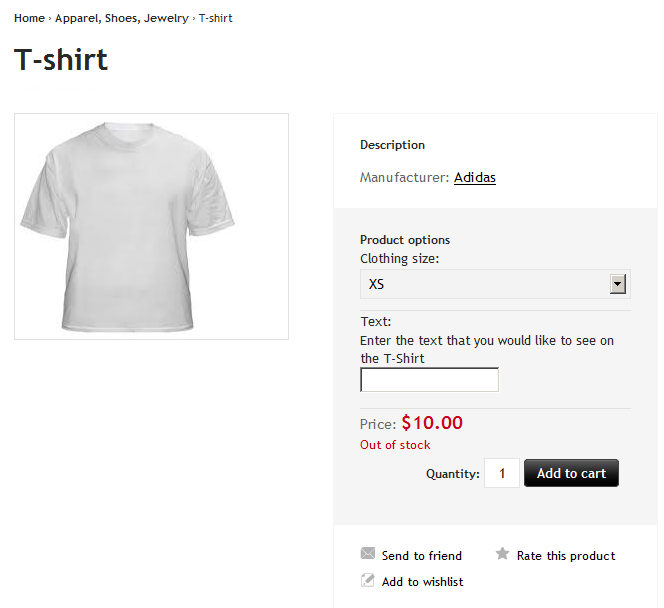Click the Quantity input box

[502, 473]
